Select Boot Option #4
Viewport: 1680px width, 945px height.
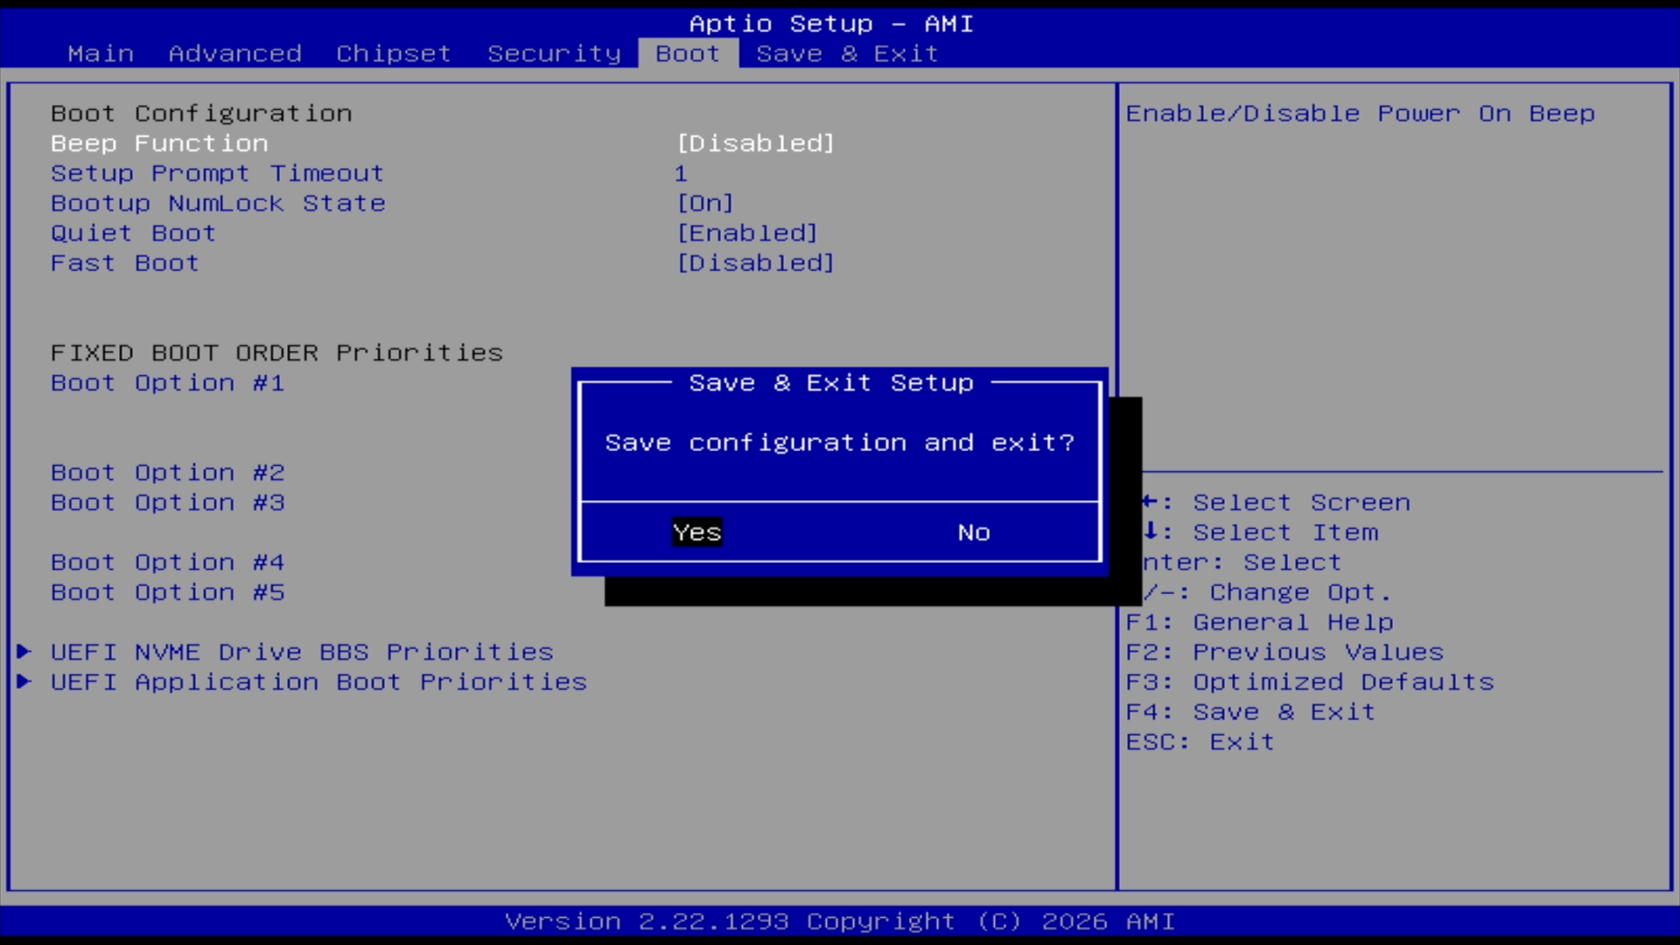point(168,563)
